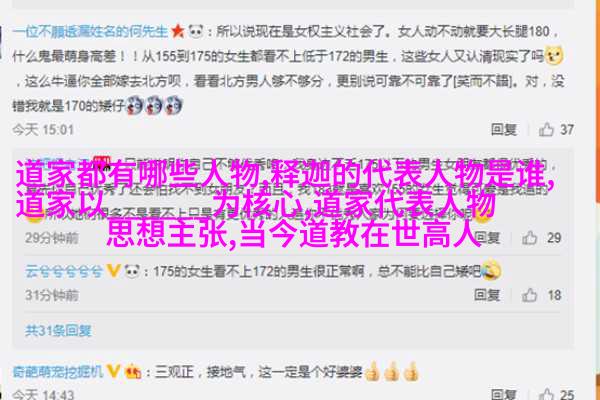
Task: Open profile of 云兮兮兮兮兮
Action: click(64, 271)
